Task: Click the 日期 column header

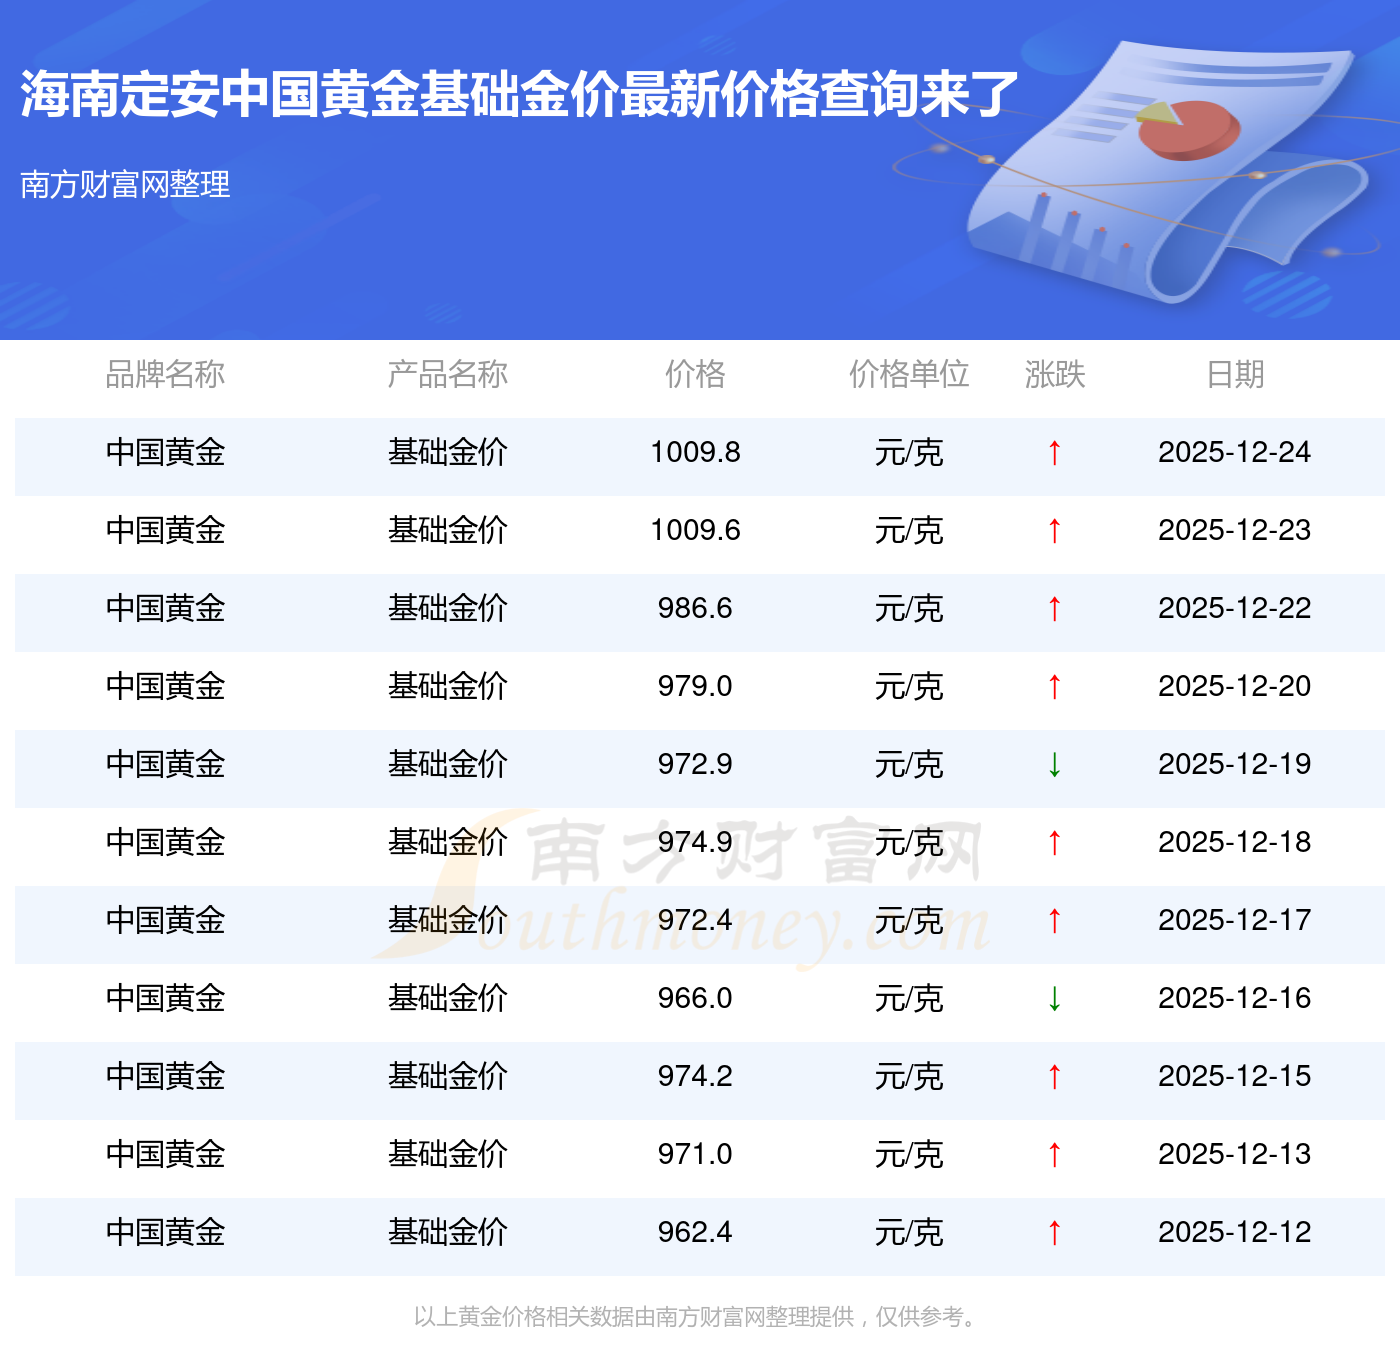Action: tap(1235, 374)
